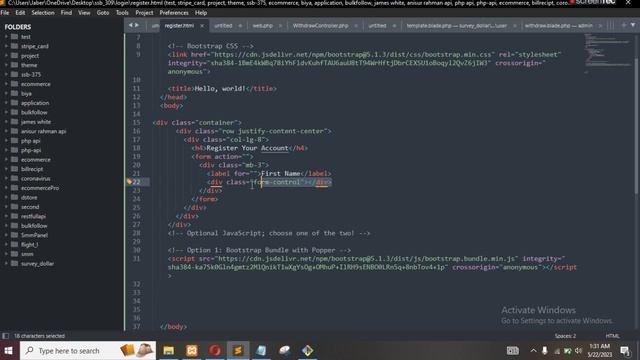640x360 pixels.
Task: Switch to the WithdrawController.php tab
Action: (x=320, y=26)
